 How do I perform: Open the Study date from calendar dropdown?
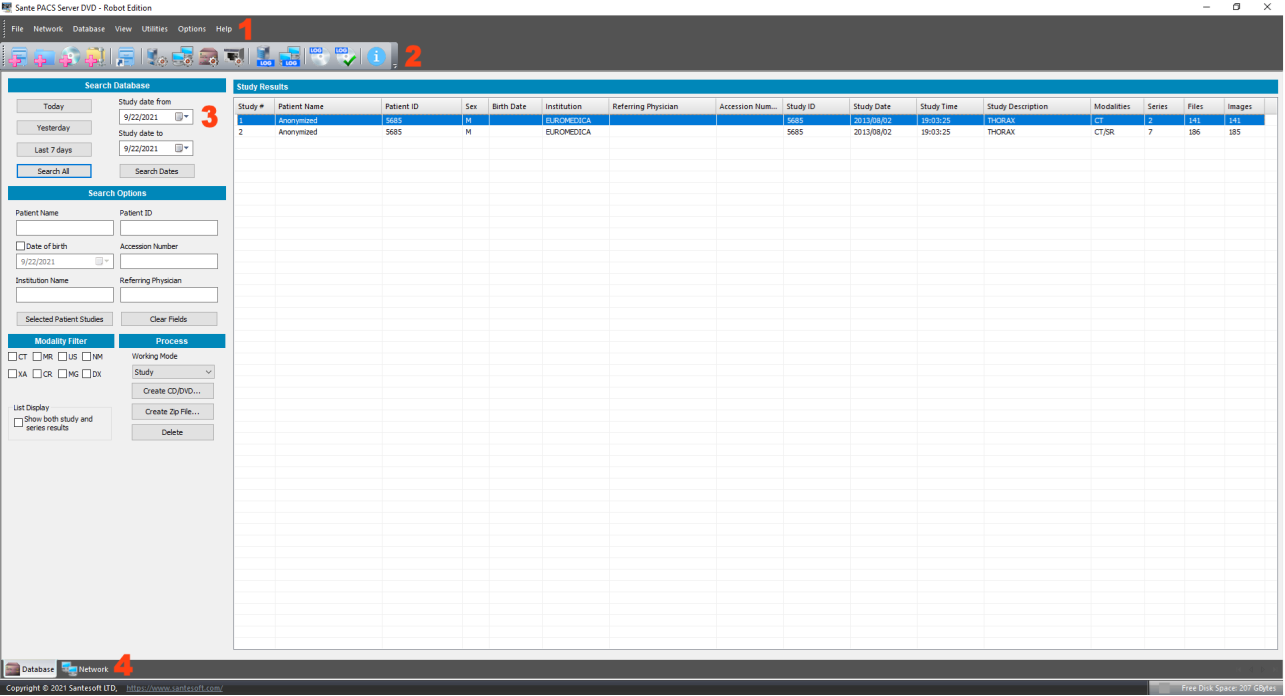(x=183, y=117)
